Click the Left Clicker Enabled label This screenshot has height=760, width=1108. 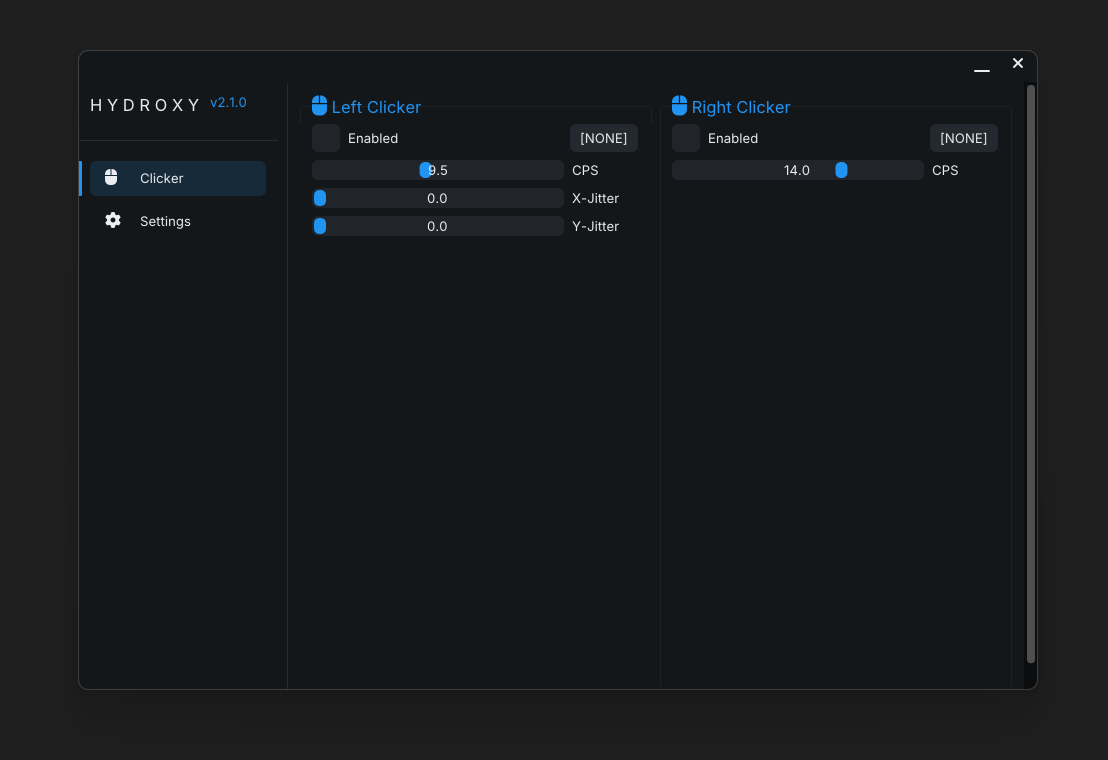point(373,138)
